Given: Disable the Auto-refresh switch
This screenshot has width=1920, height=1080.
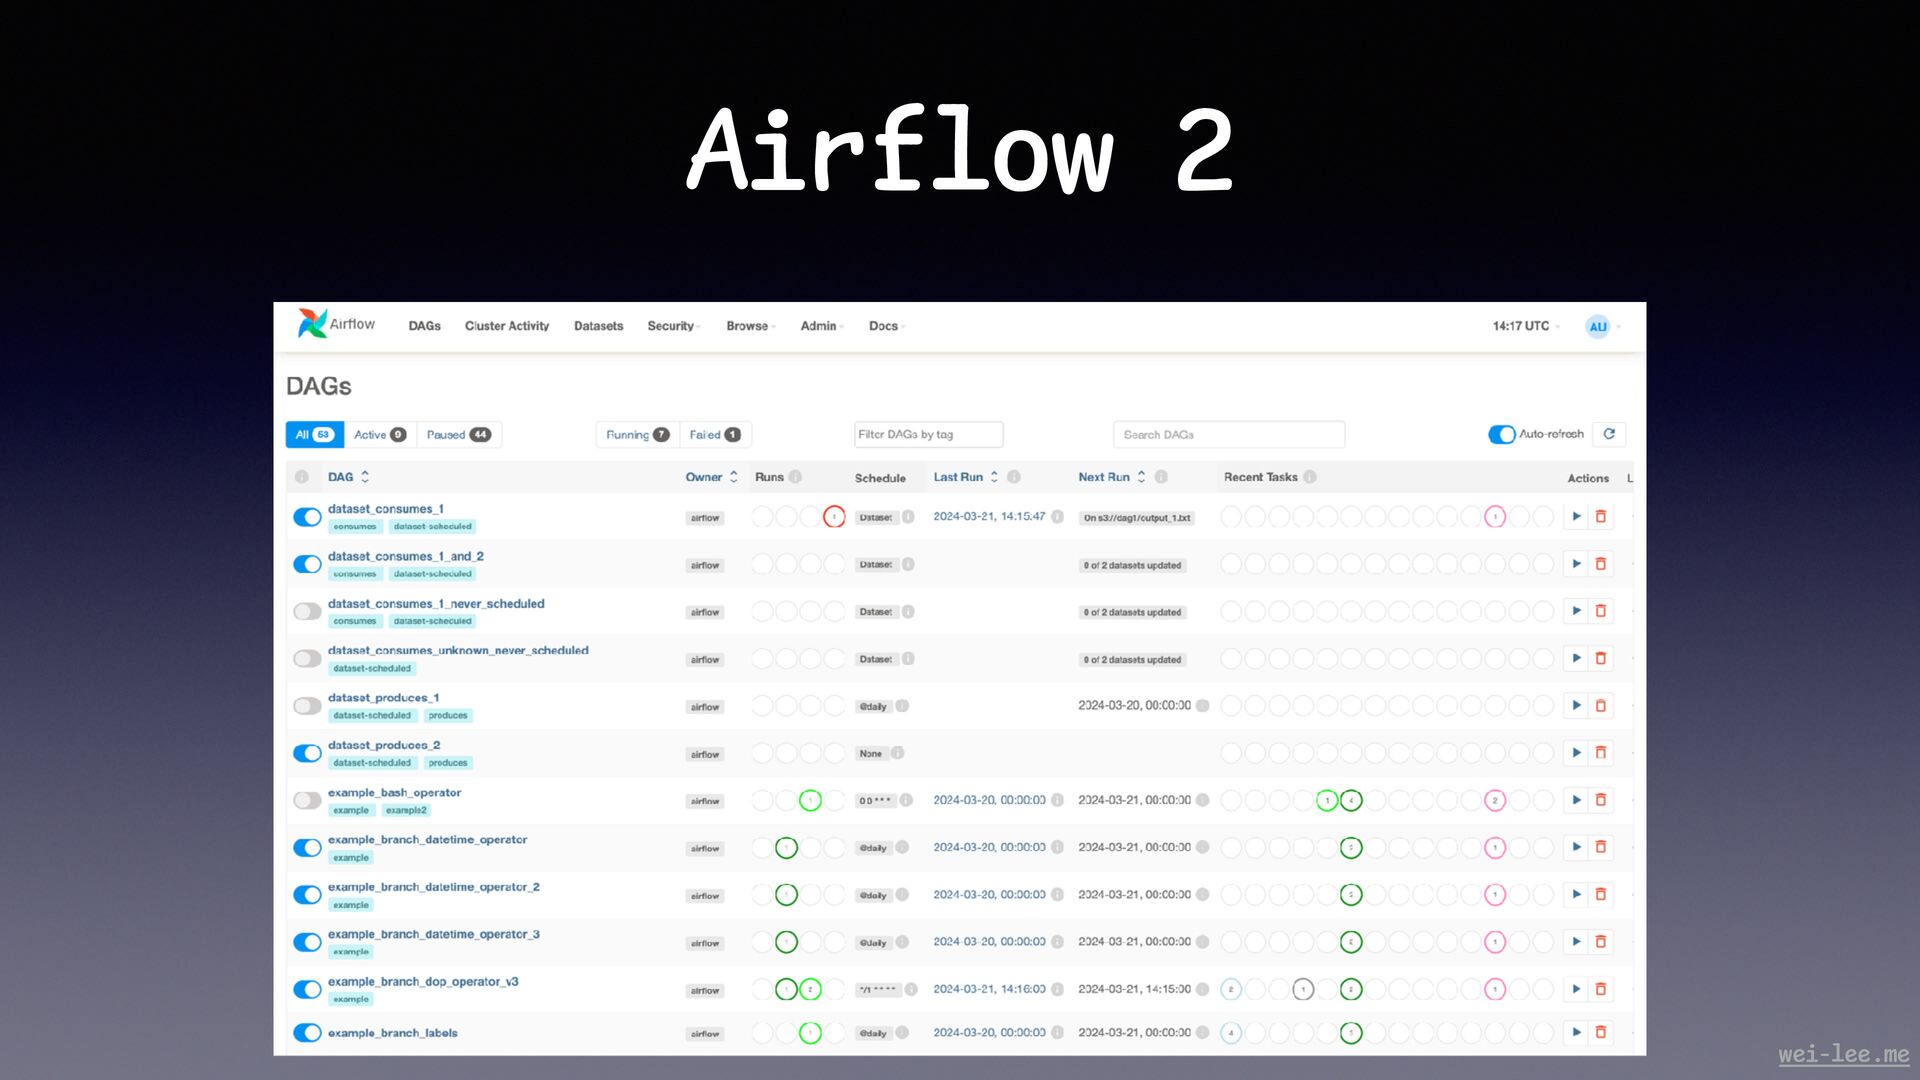Looking at the screenshot, I should click(1501, 434).
